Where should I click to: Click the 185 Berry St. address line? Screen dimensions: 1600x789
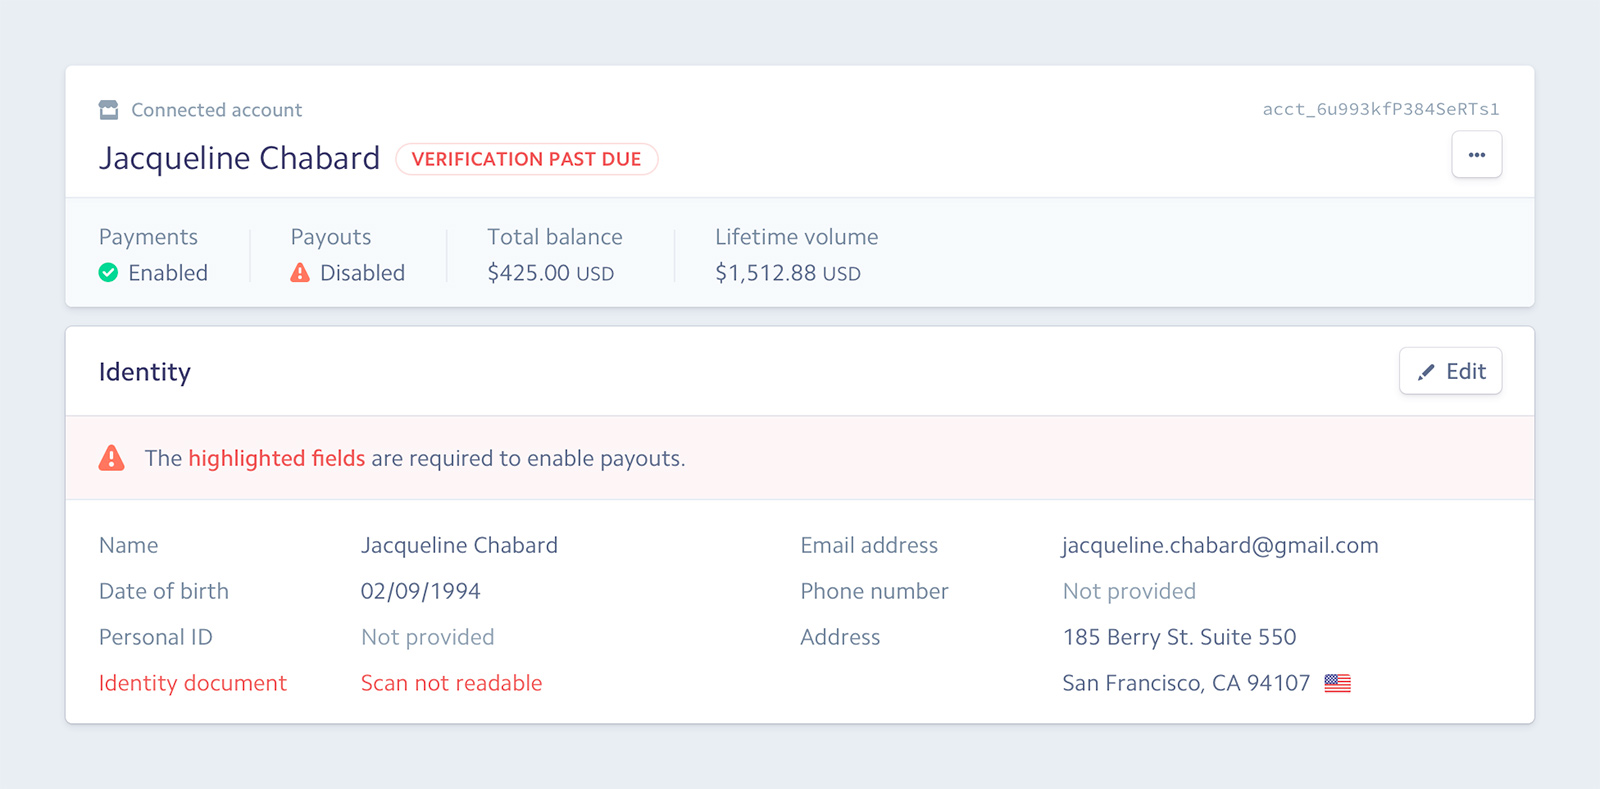point(1178,637)
